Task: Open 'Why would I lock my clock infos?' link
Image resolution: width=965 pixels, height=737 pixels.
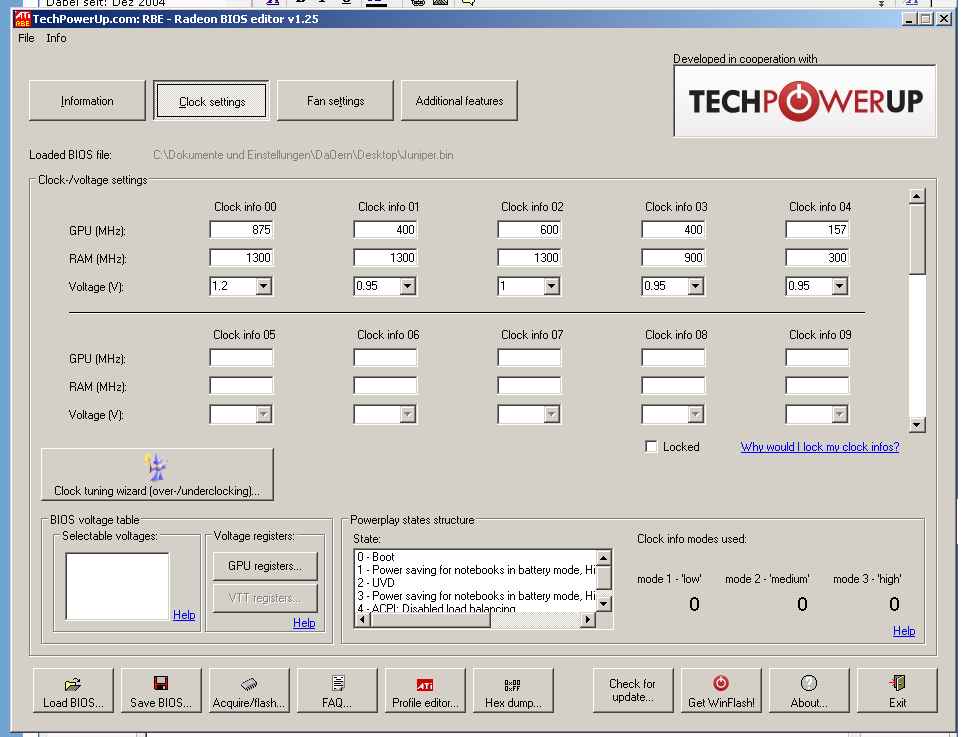Action: point(820,447)
